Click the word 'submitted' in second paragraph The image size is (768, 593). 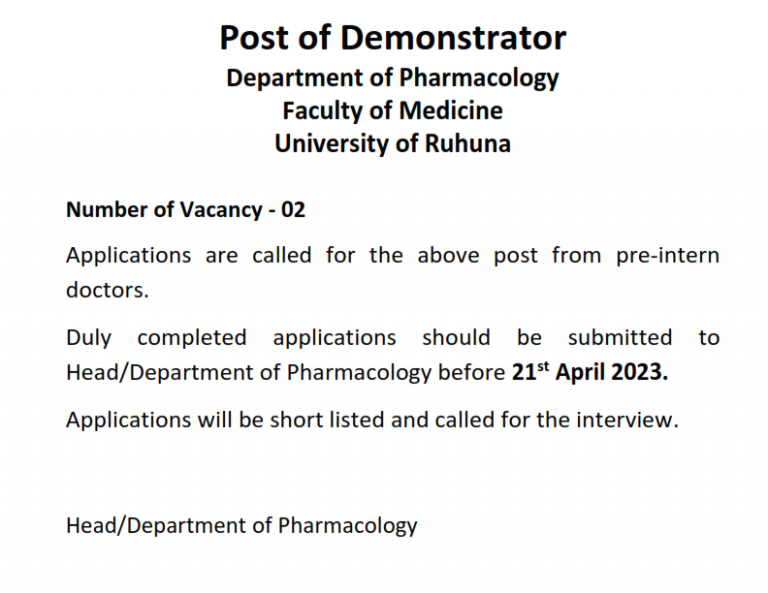coord(620,338)
